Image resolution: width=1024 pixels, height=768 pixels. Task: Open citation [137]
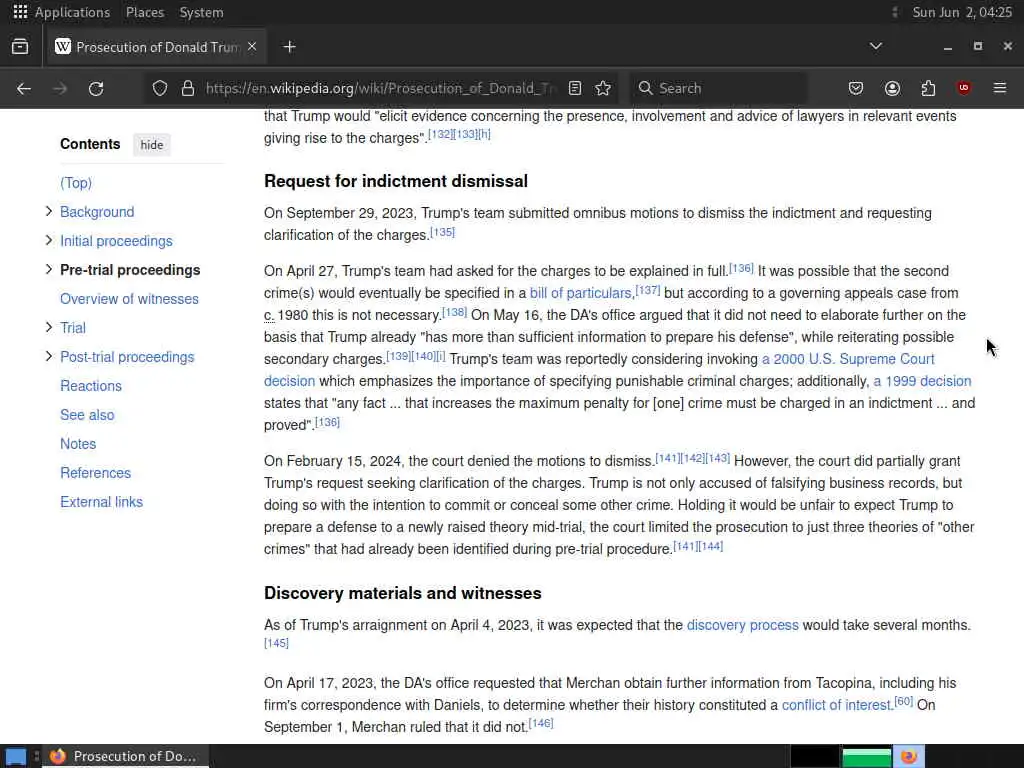tap(648, 289)
